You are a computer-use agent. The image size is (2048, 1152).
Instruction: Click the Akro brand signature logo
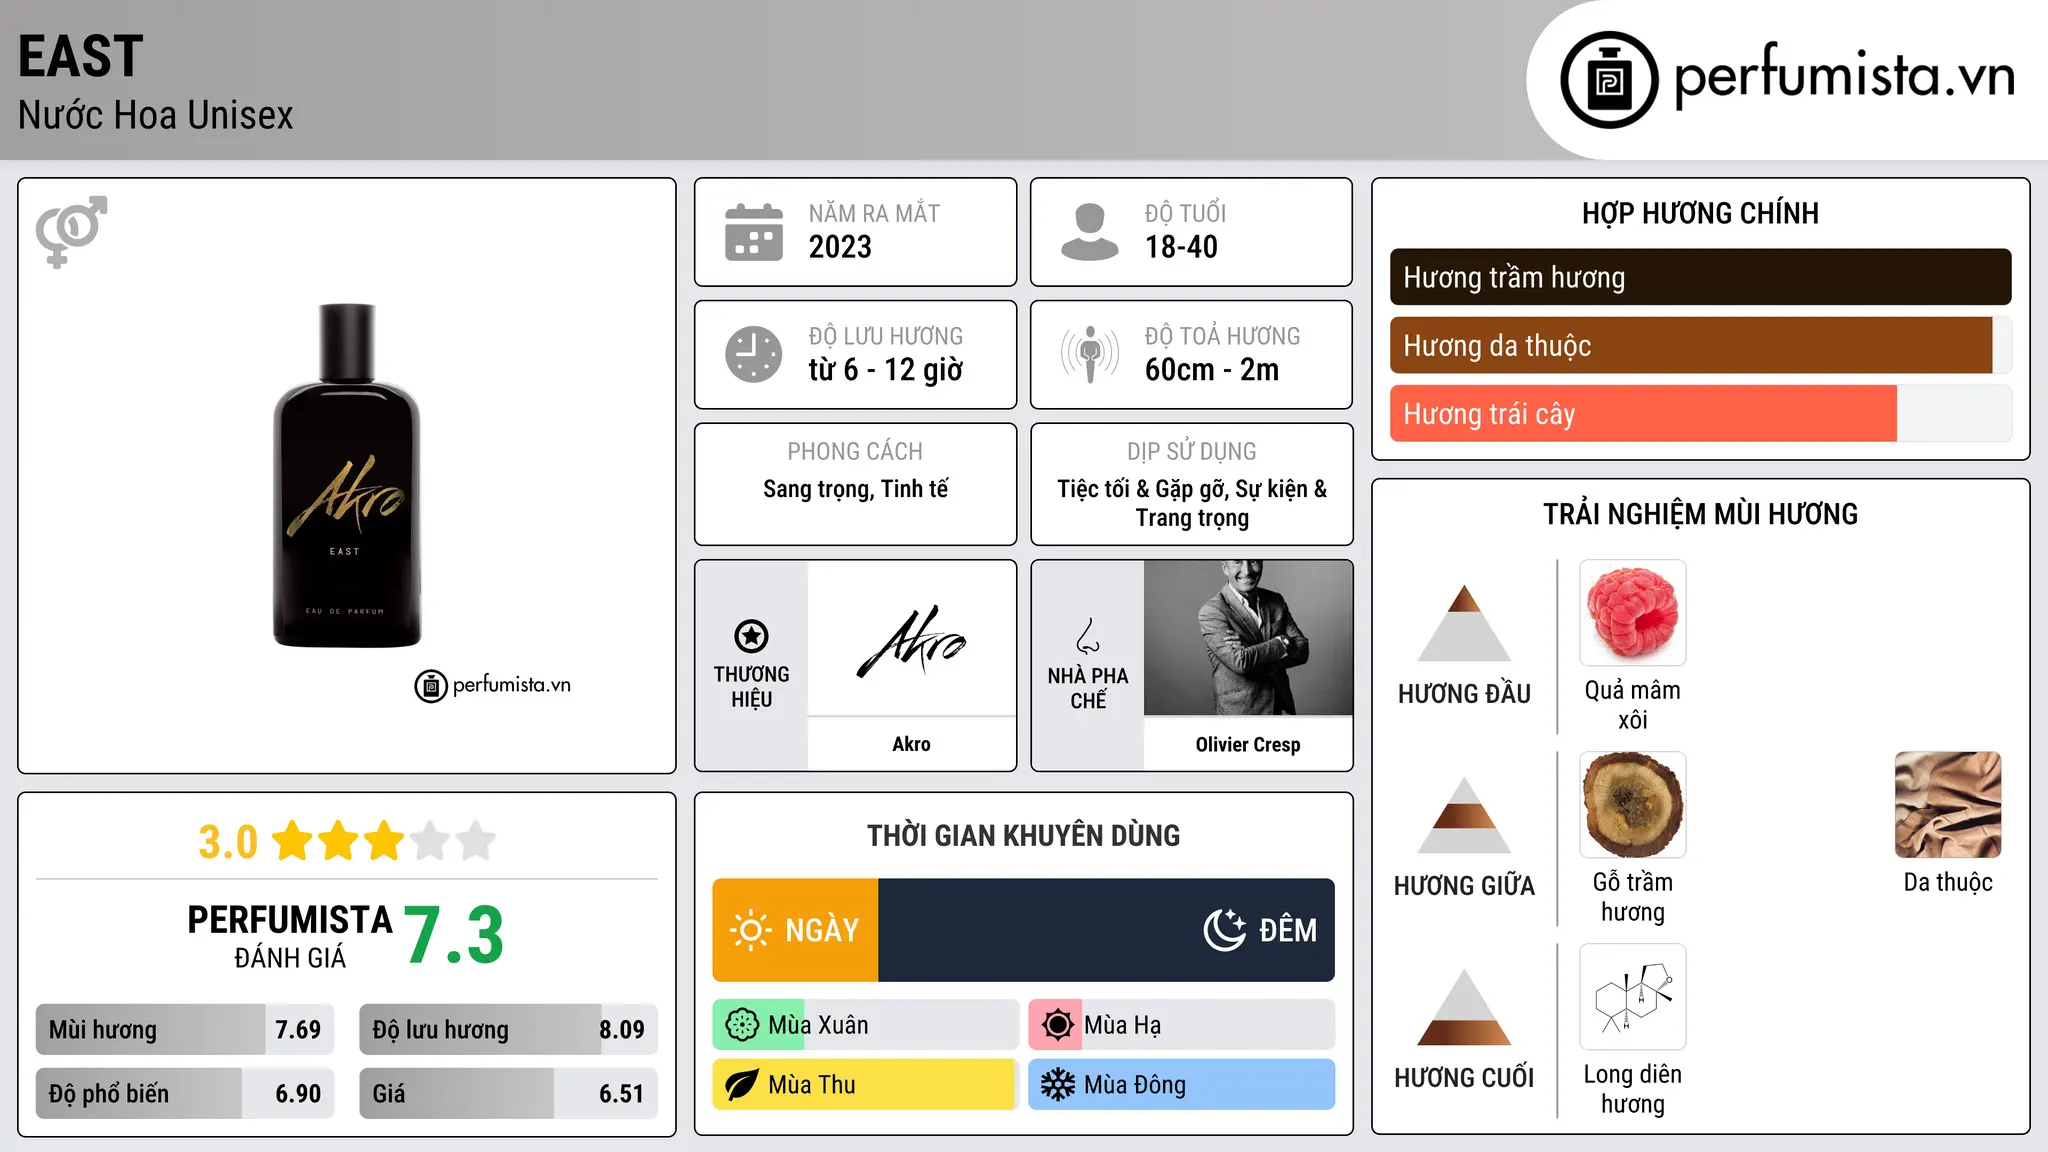point(911,642)
